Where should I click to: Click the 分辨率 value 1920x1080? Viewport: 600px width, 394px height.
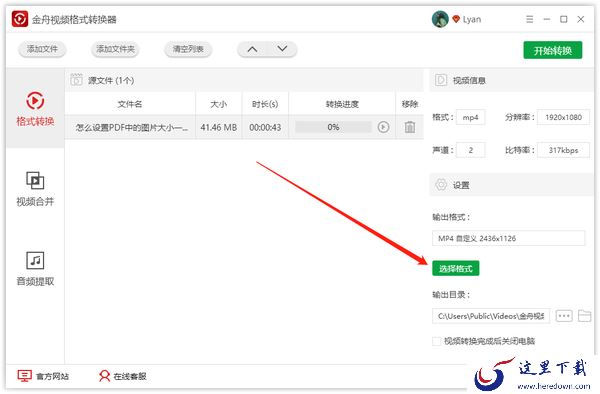(x=563, y=117)
